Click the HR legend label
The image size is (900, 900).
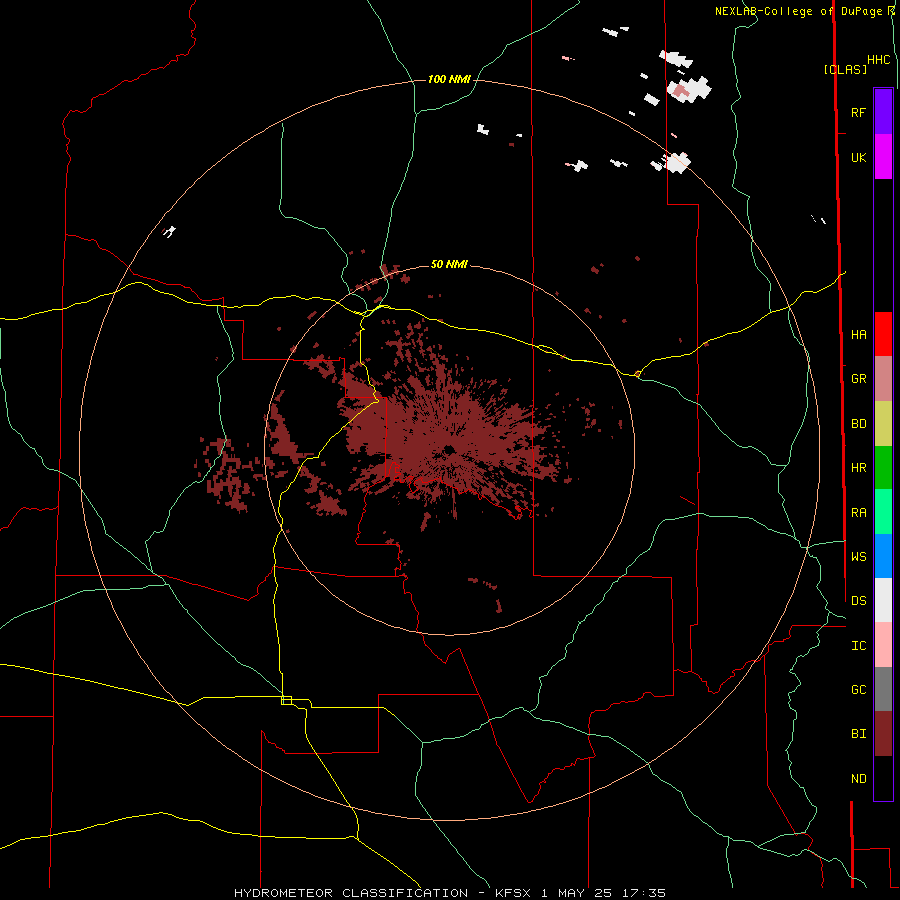pos(858,468)
